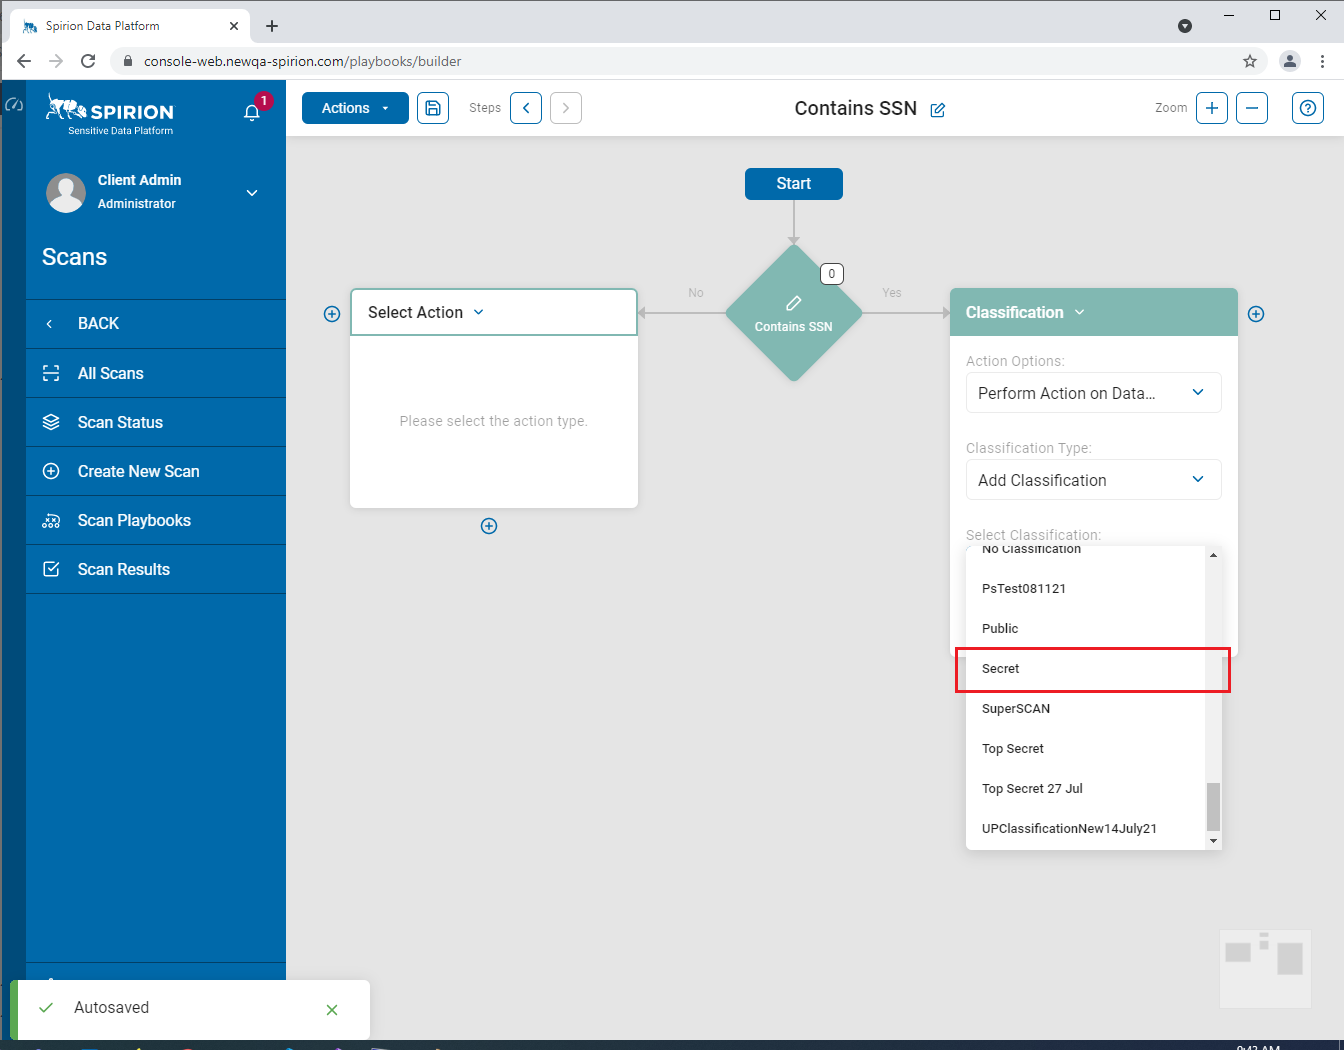Edit the Contains SSN title

pyautogui.click(x=938, y=110)
